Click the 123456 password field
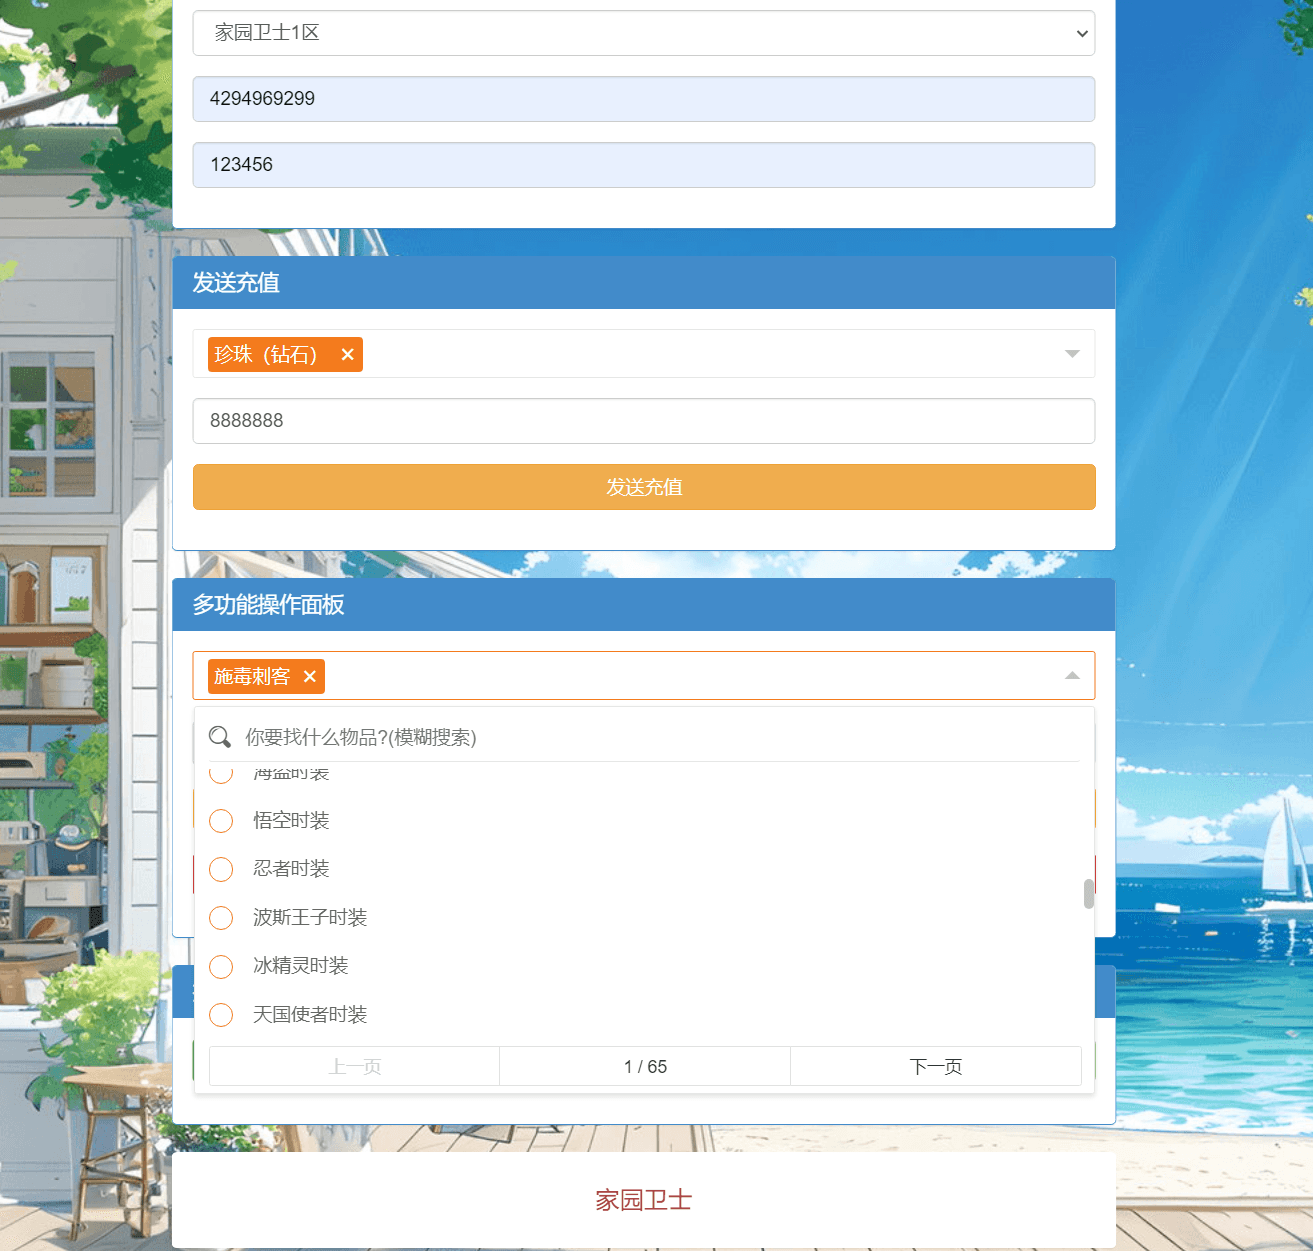This screenshot has height=1251, width=1313. click(643, 165)
